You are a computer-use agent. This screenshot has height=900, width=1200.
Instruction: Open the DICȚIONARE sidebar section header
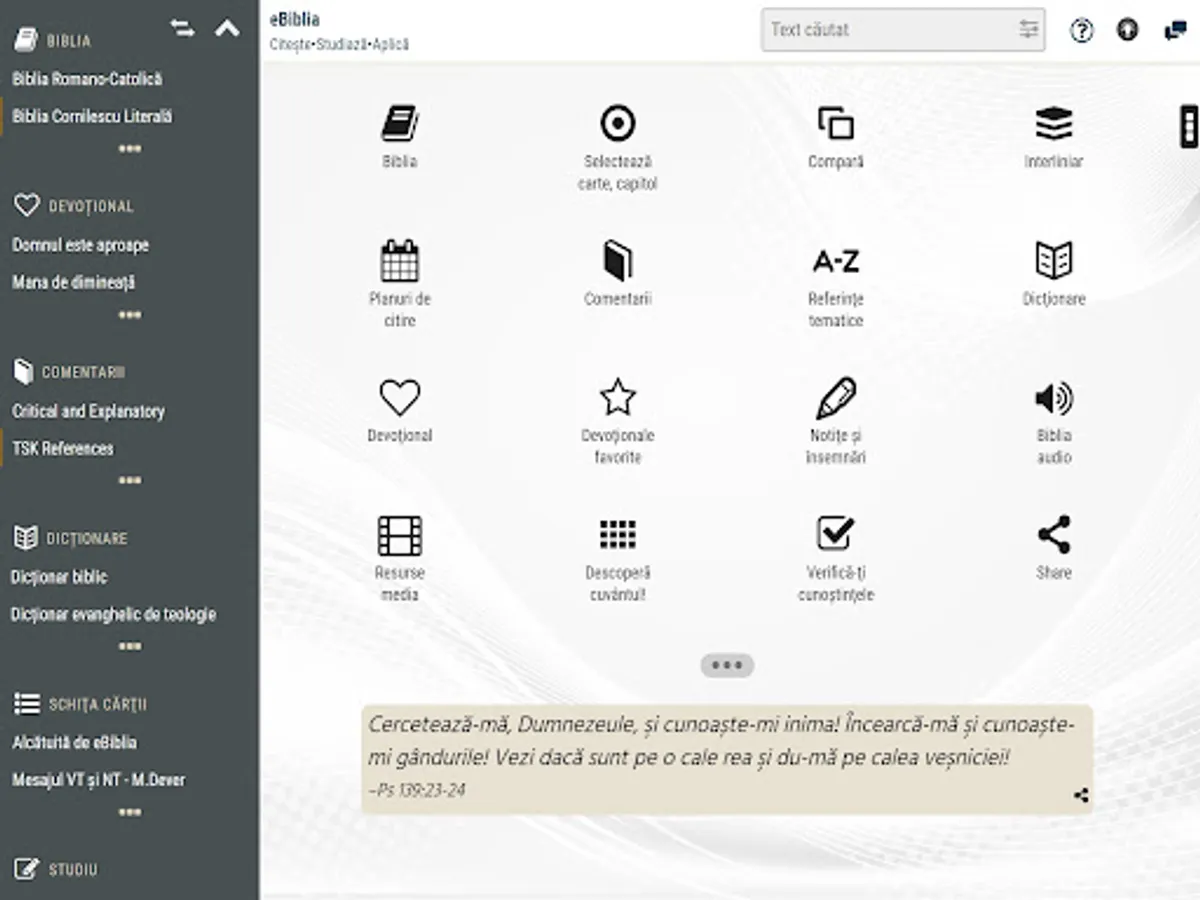pyautogui.click(x=70, y=538)
